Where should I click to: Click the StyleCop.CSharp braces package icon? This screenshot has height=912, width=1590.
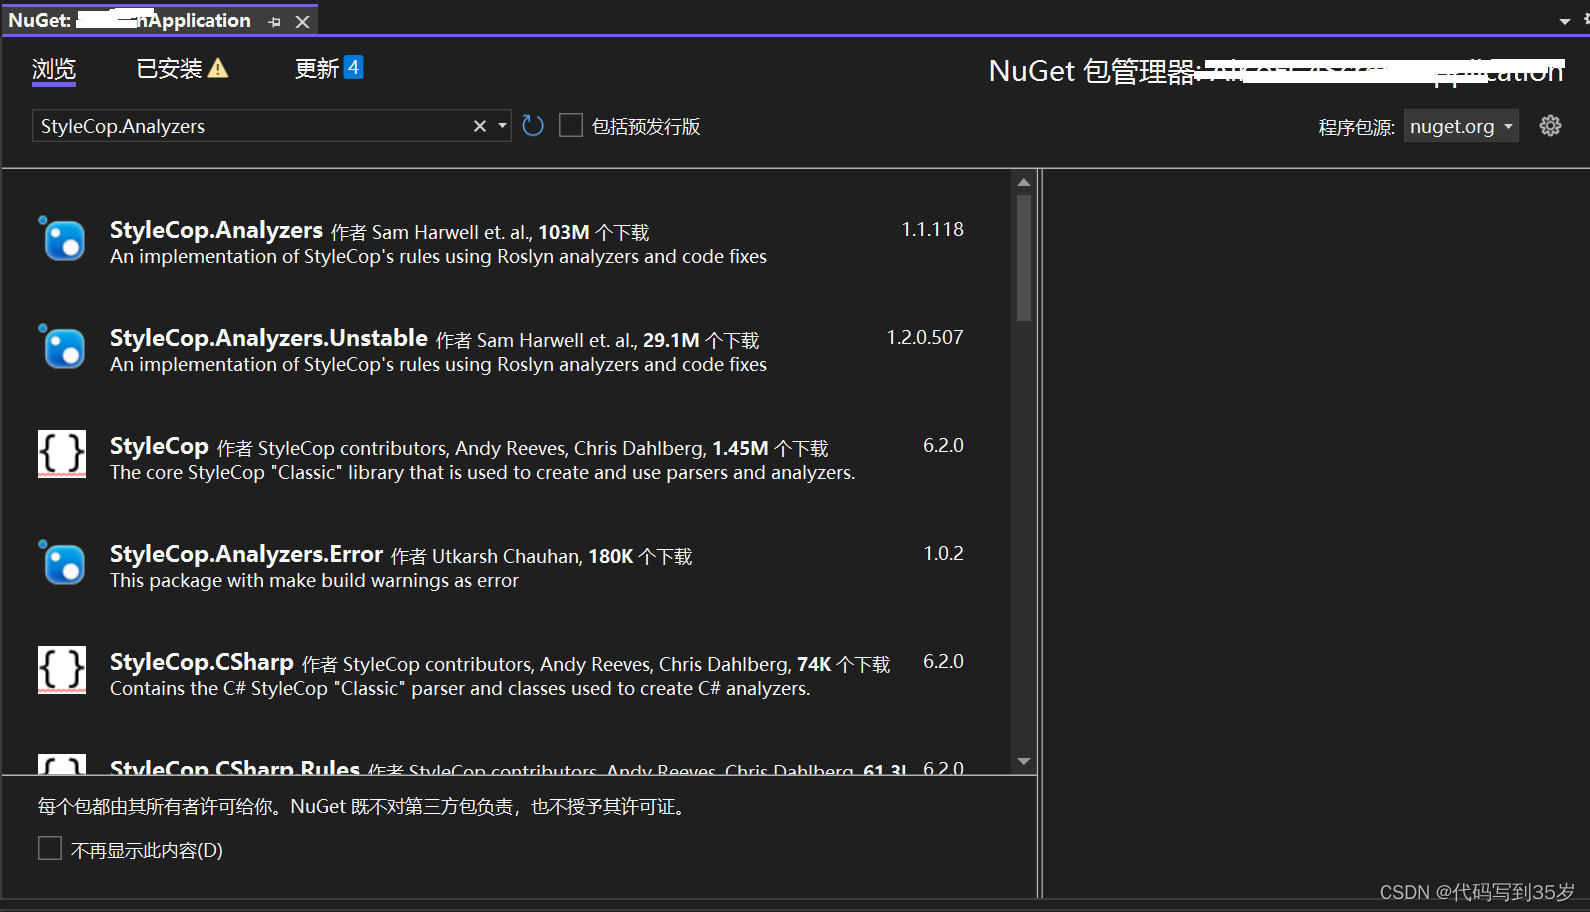coord(62,670)
